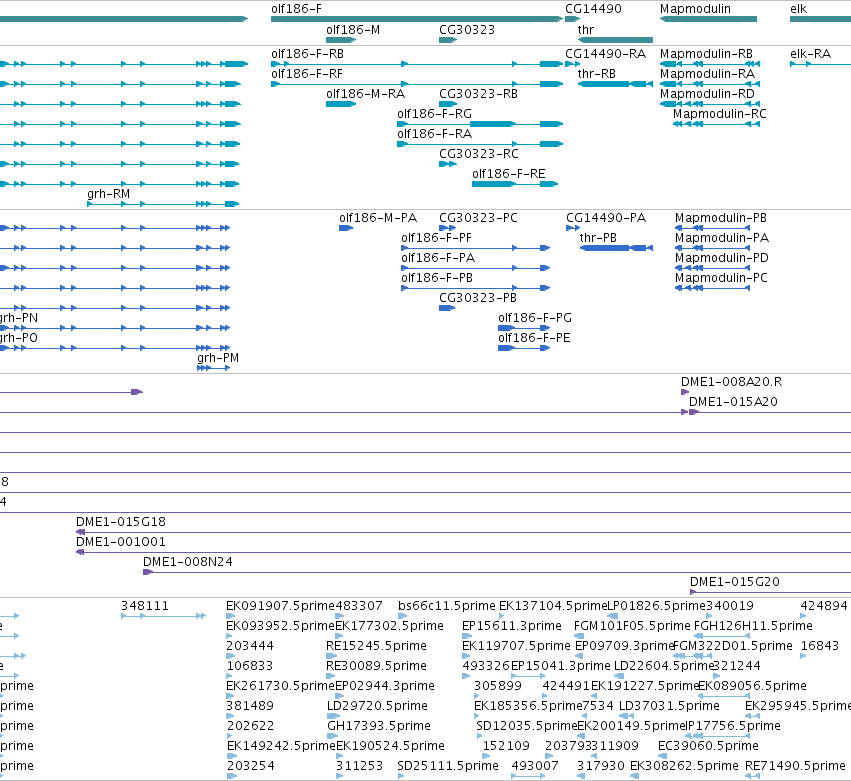Click transcript olf186-M-RA
851x781 pixels.
coord(341,104)
